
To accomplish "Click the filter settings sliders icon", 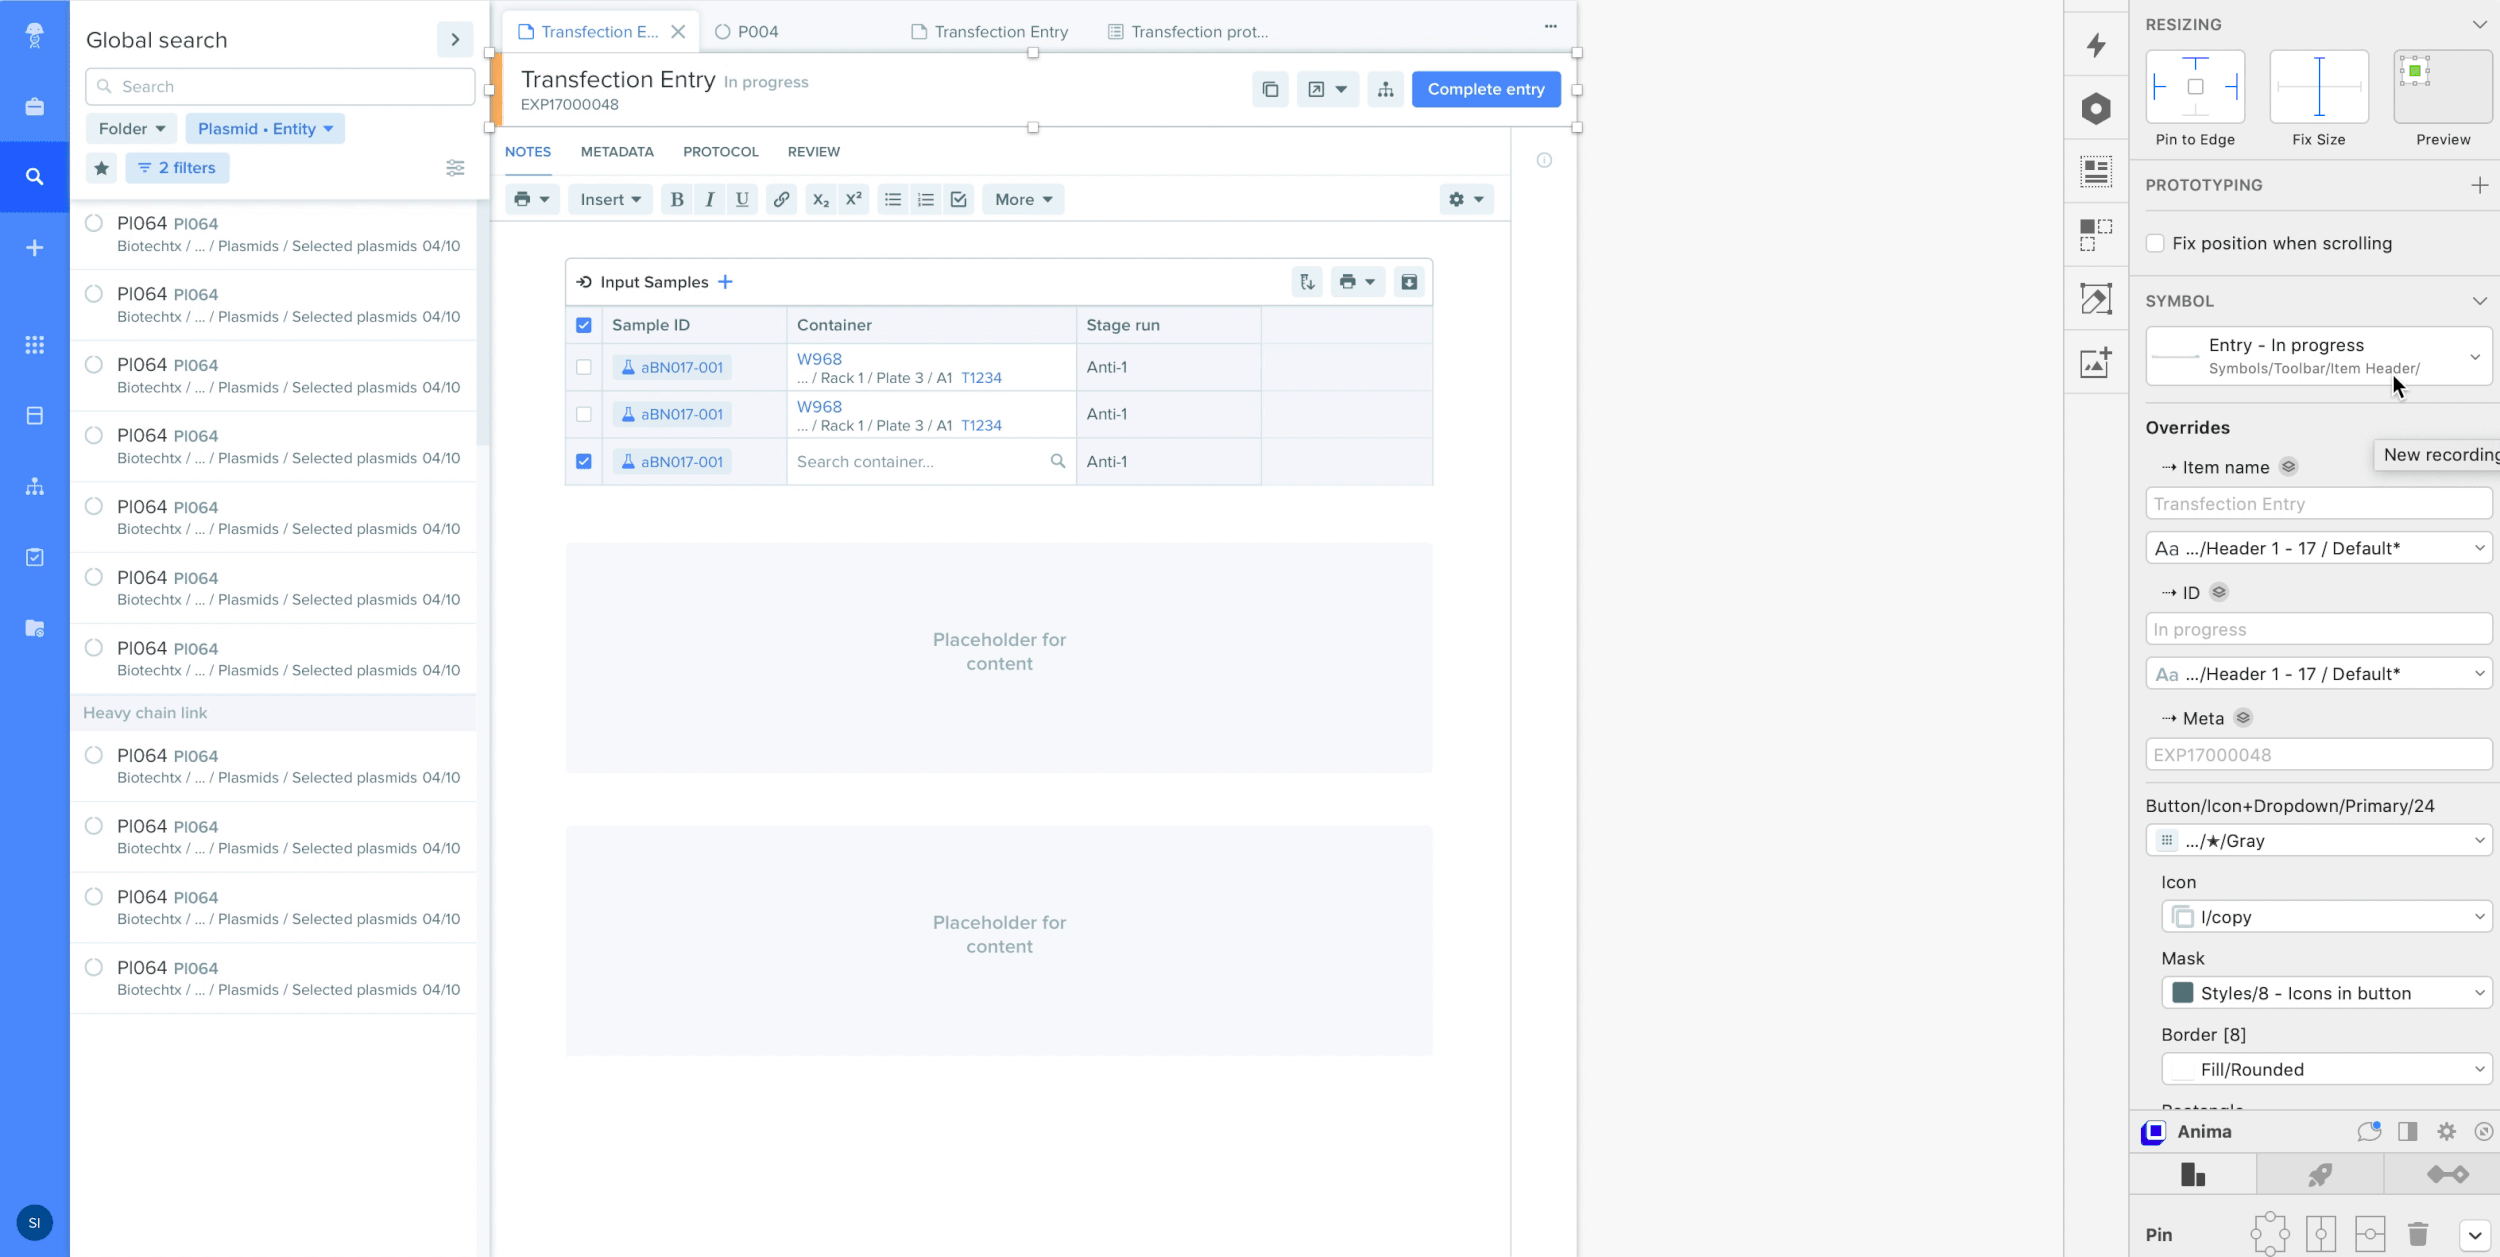I will point(455,168).
